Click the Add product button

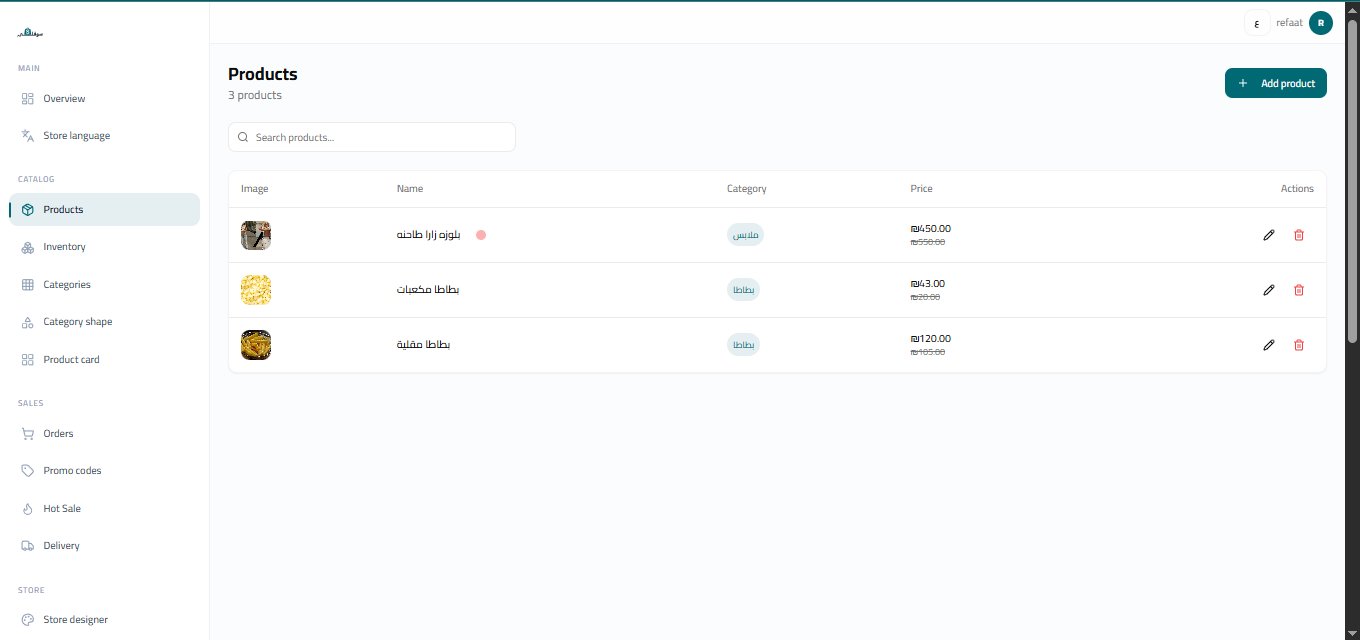1276,83
